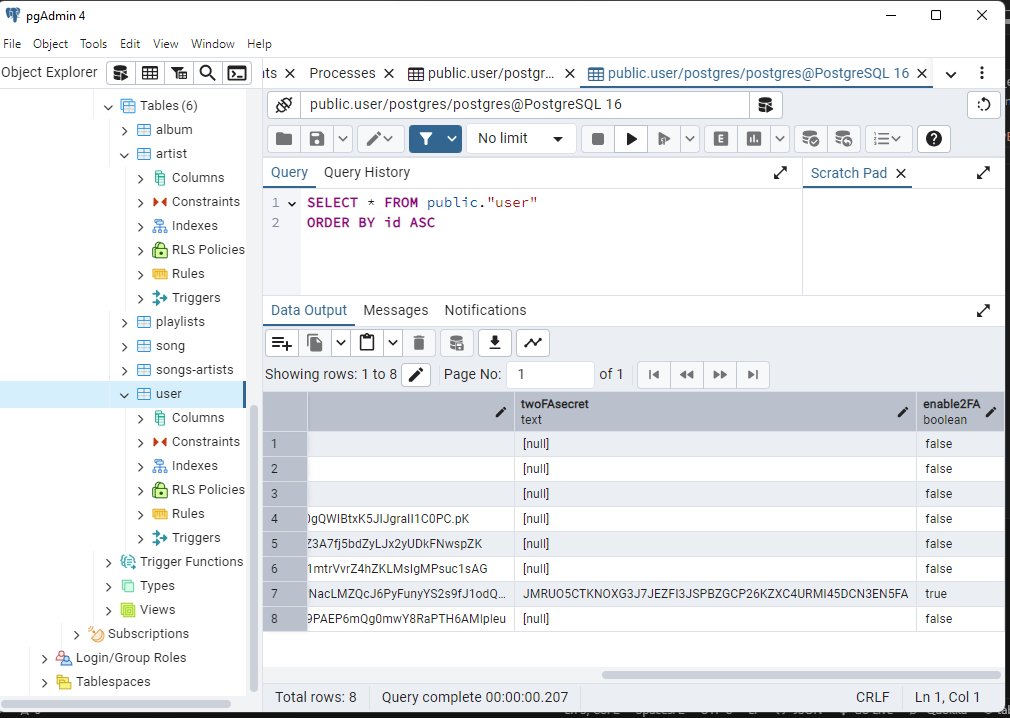
Task: Click the horizontal scrollbar under data grid
Action: point(801,675)
